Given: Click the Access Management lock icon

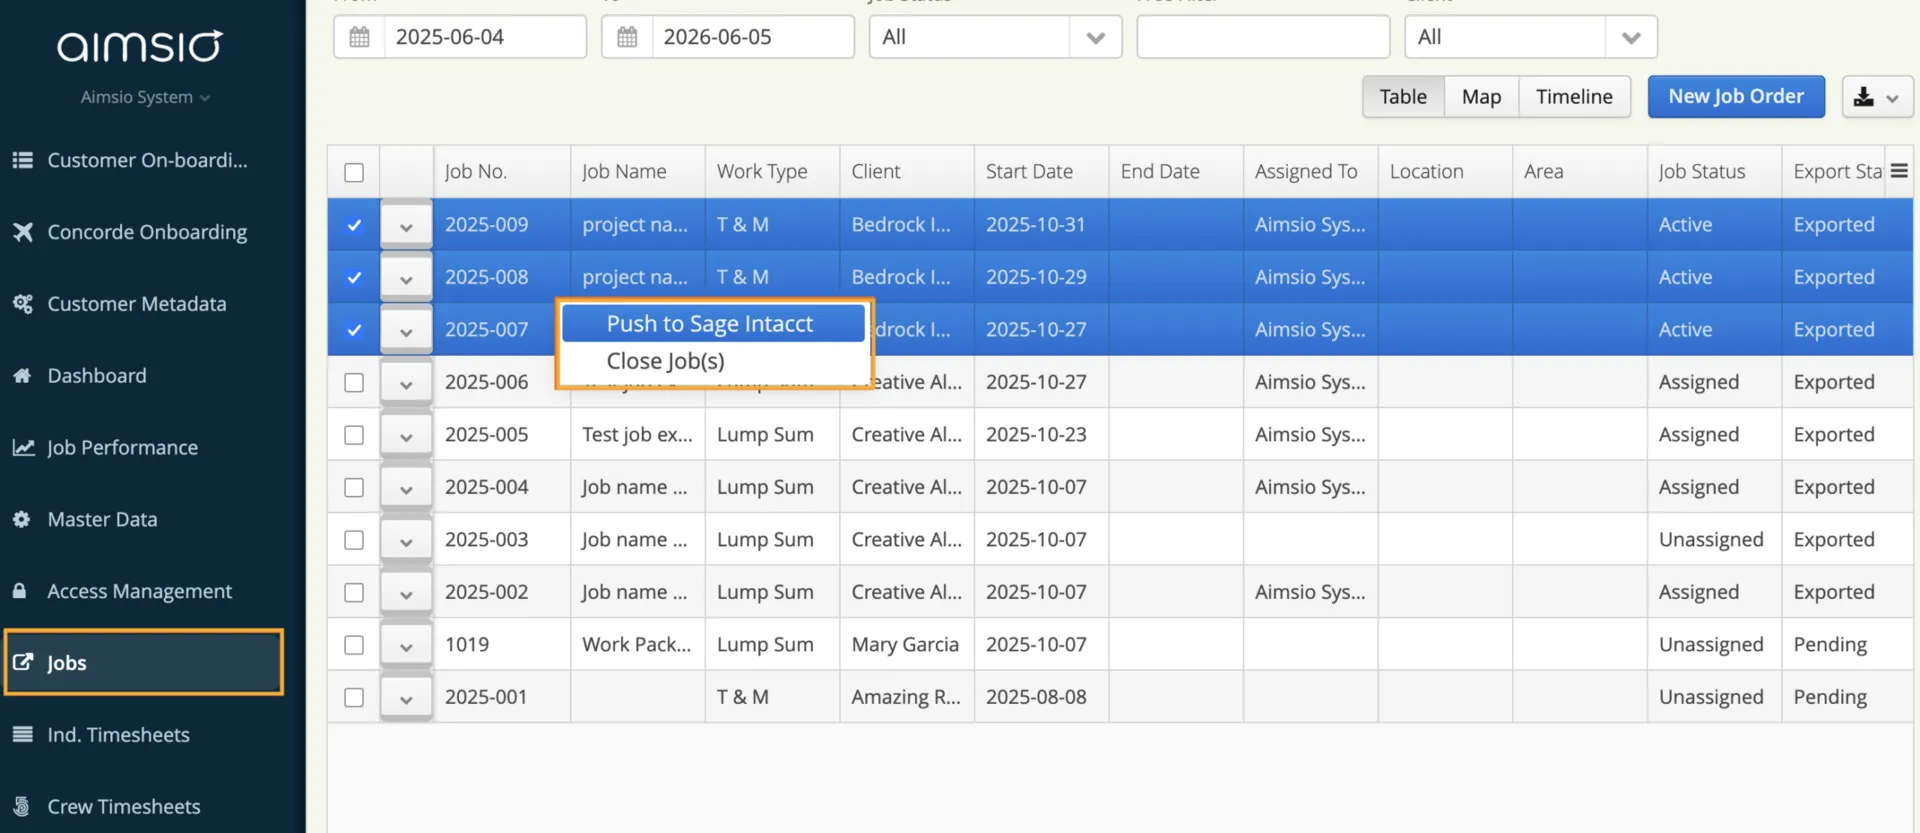Looking at the screenshot, I should click(x=20, y=591).
